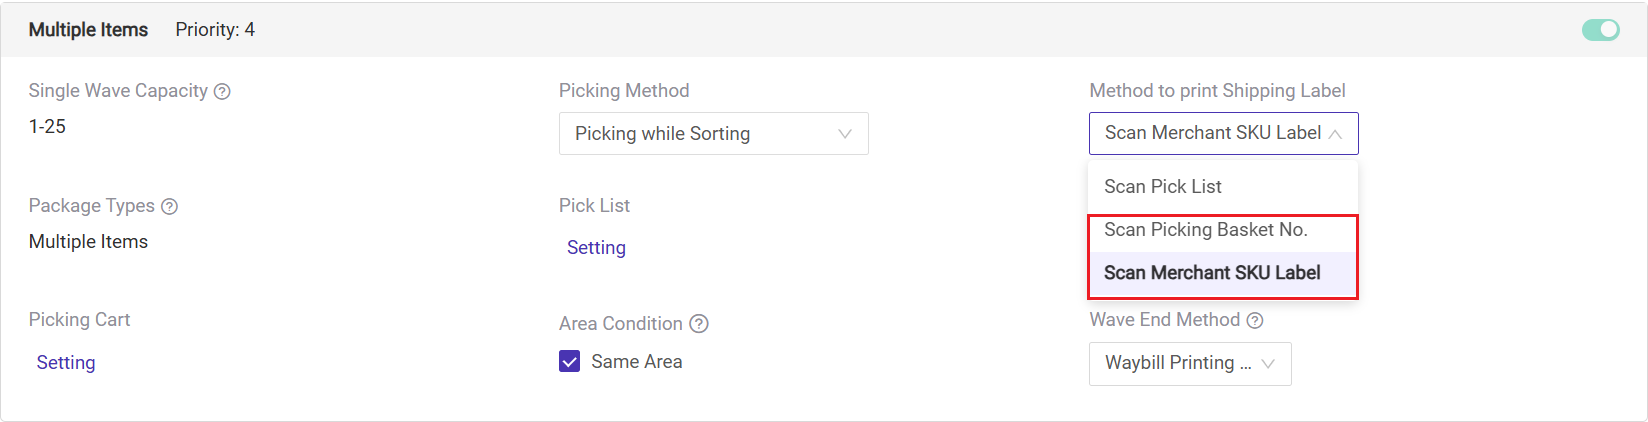Click the Wave End Method help icon
This screenshot has width=1648, height=422.
pos(1255,320)
